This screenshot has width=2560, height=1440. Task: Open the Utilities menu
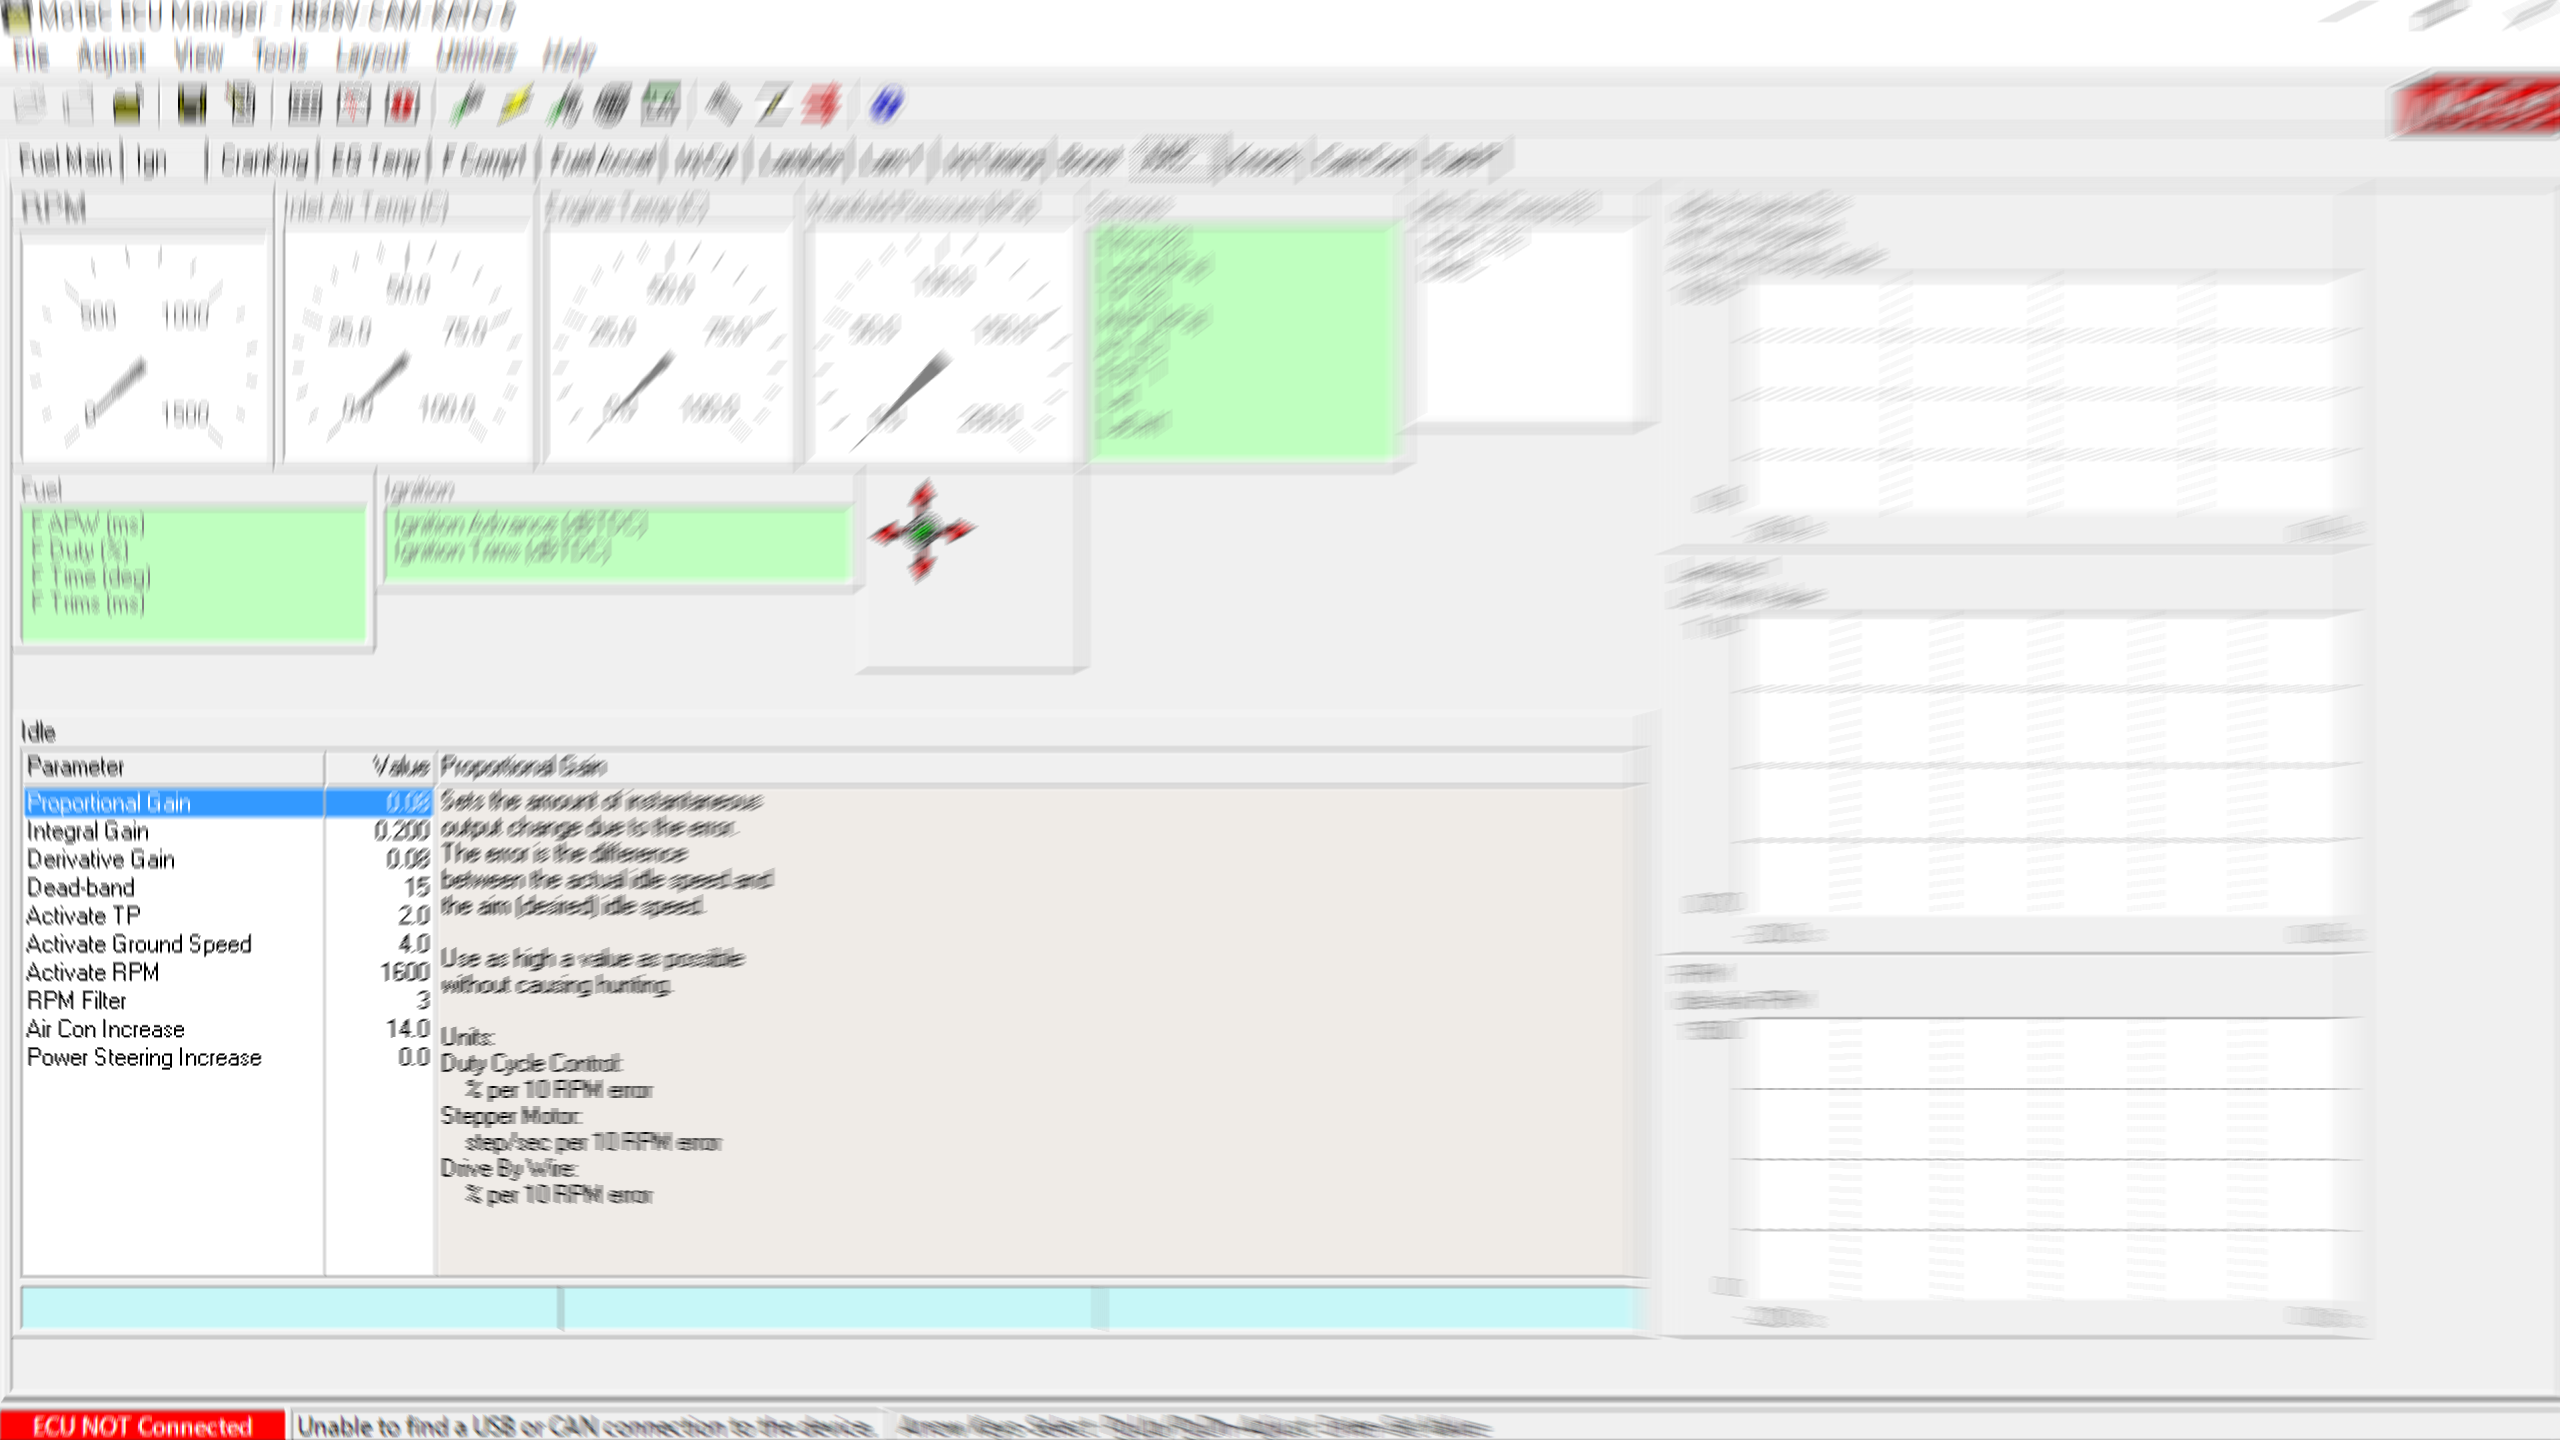click(475, 55)
